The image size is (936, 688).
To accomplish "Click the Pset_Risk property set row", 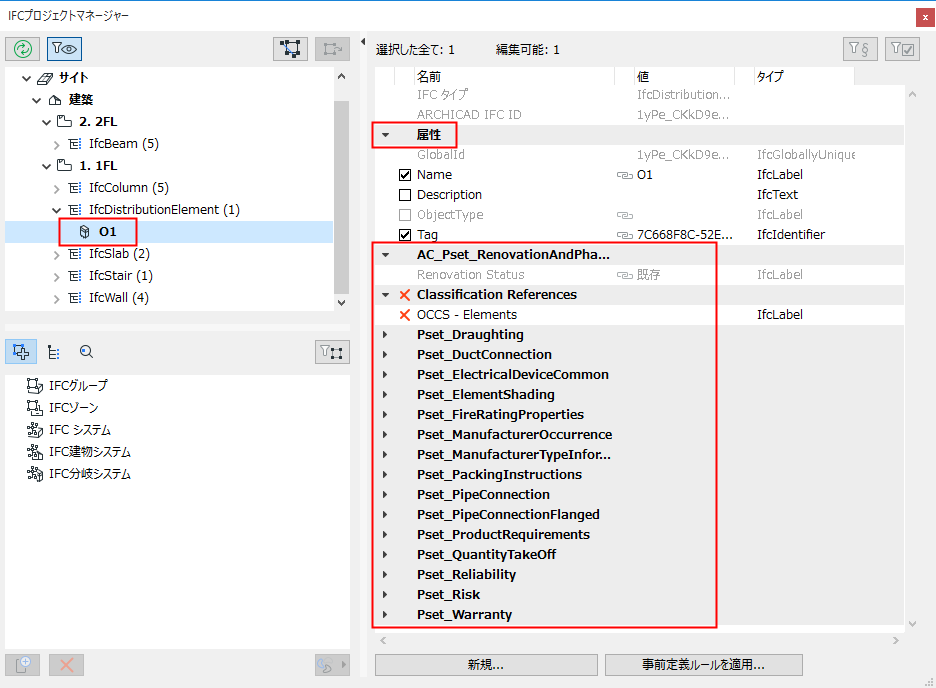I will pyautogui.click(x=639, y=594).
